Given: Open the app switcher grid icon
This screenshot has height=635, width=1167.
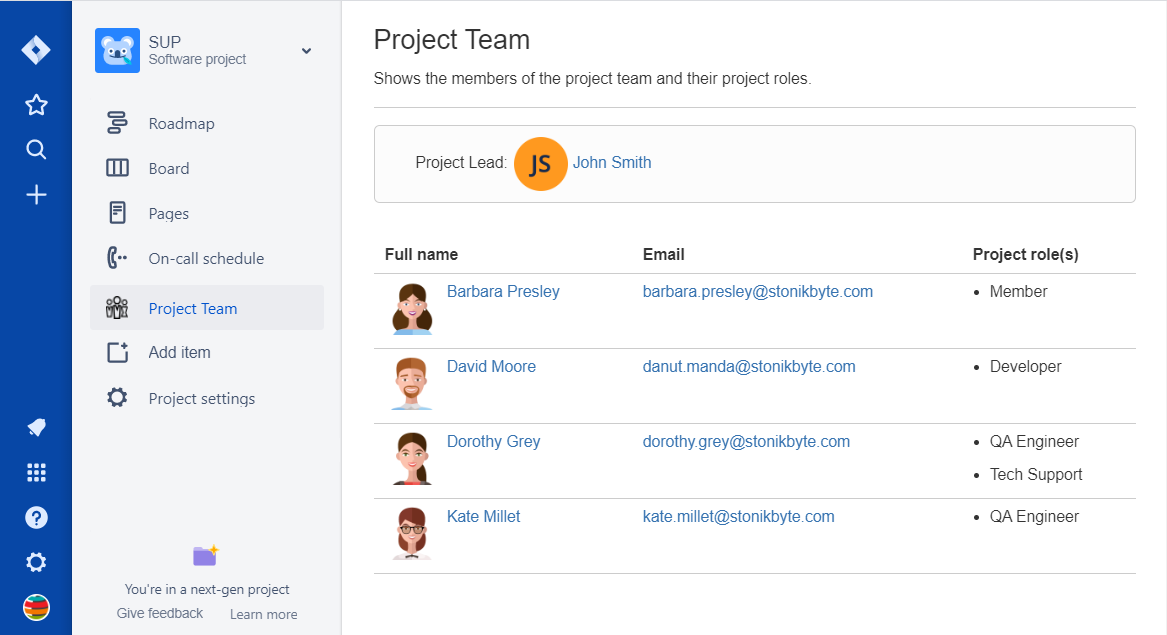Looking at the screenshot, I should (x=36, y=473).
